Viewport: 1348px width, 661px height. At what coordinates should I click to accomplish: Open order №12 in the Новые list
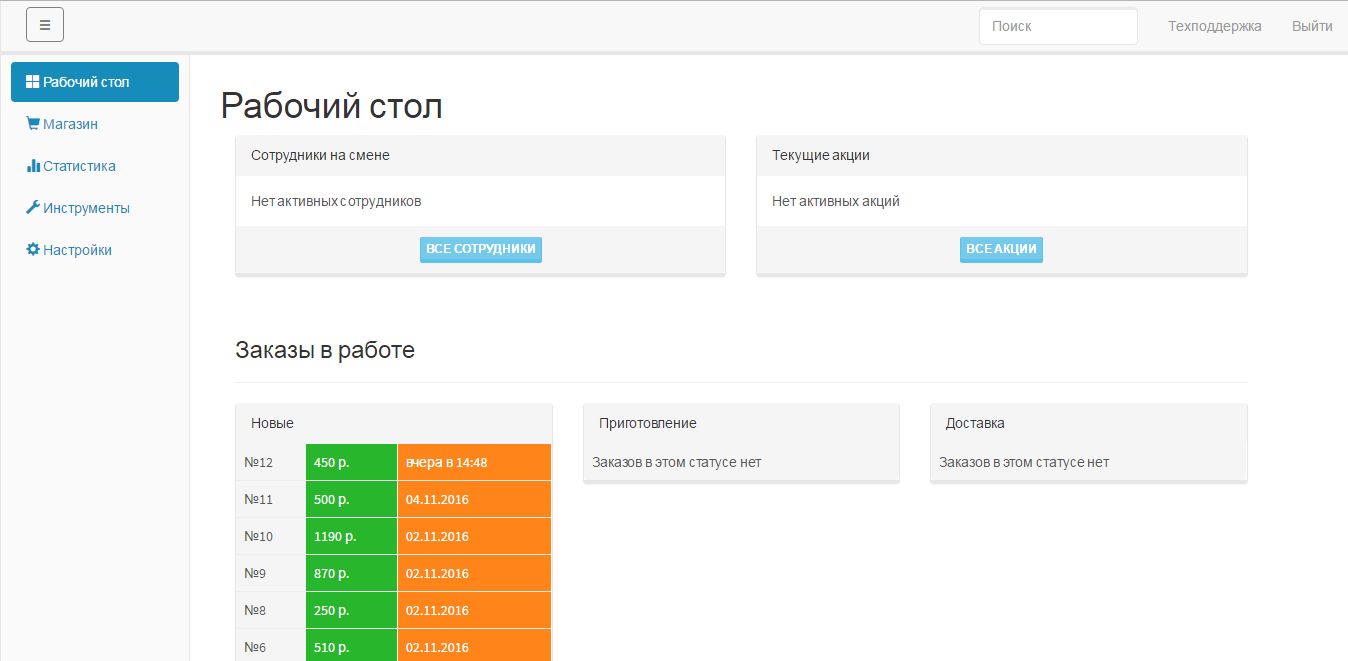coord(259,463)
